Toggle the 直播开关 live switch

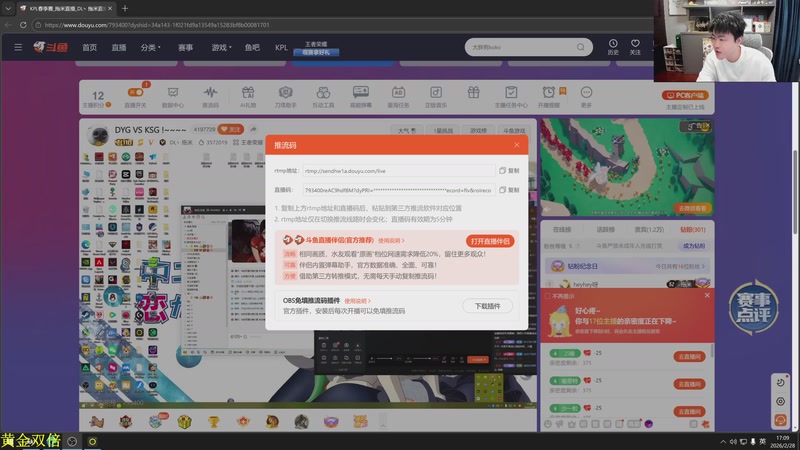point(135,97)
